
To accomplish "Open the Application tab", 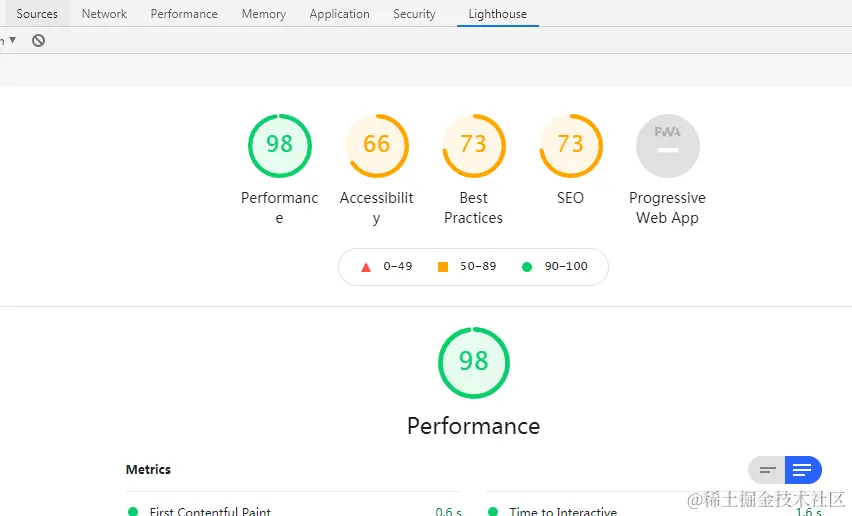I will pyautogui.click(x=339, y=14).
